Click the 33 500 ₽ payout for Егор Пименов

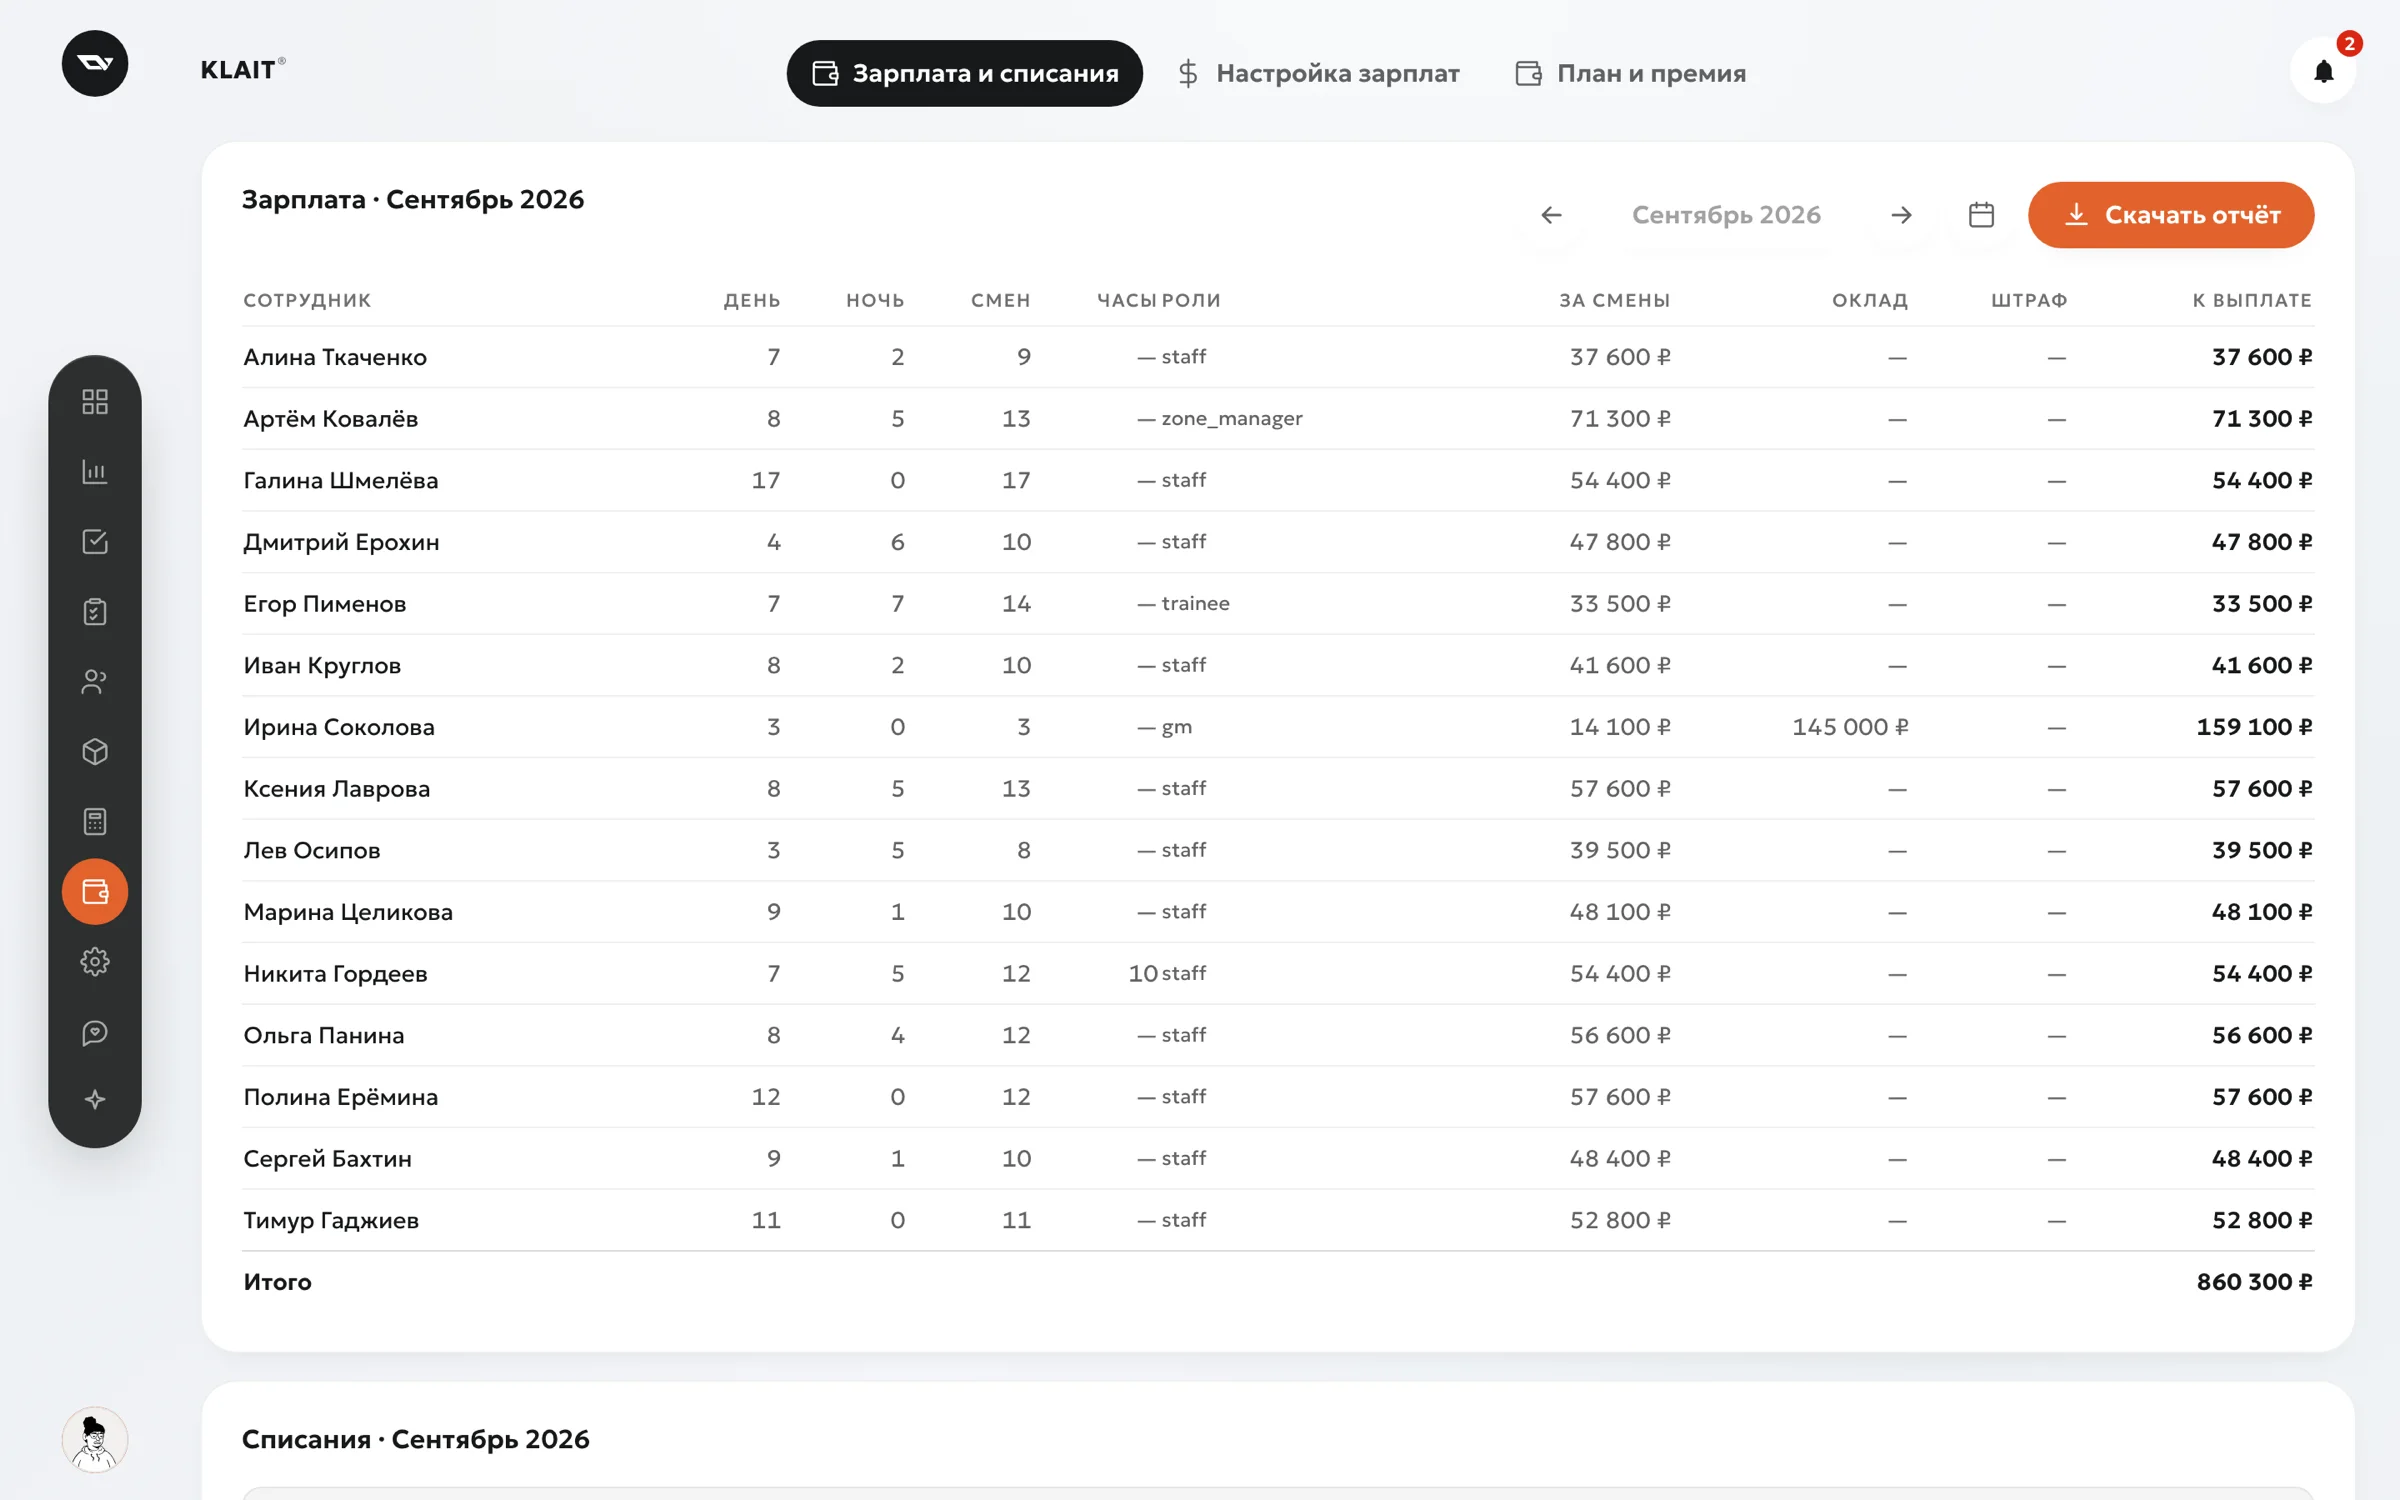tap(2262, 604)
